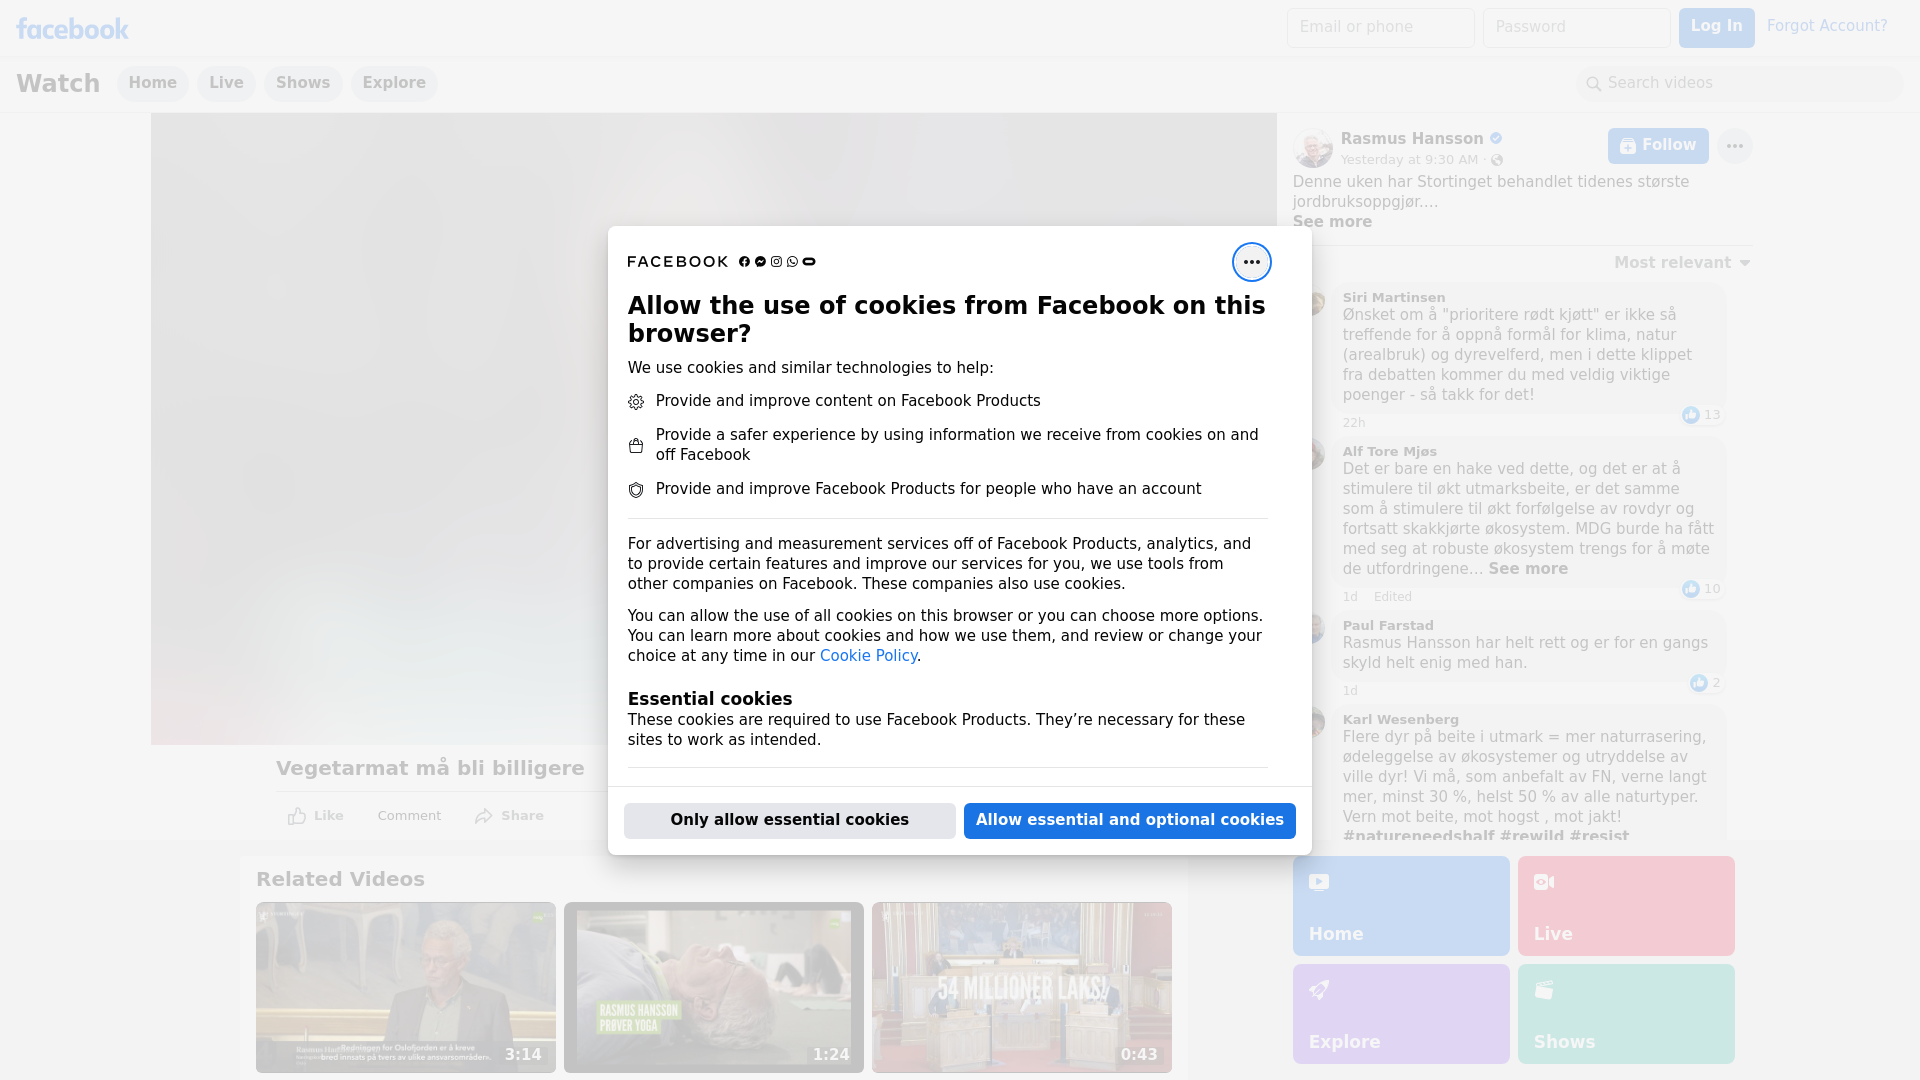
Task: Open Paul Farstad's profile name
Action: [1388, 626]
